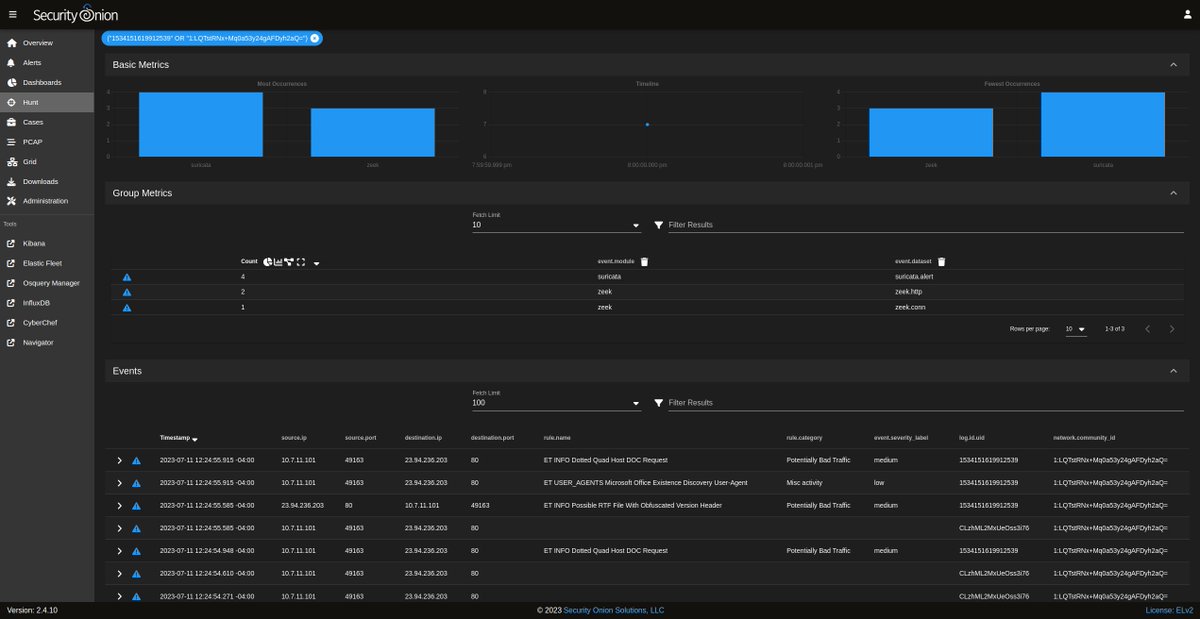Open the hamburger navigation menu

[x=12, y=14]
